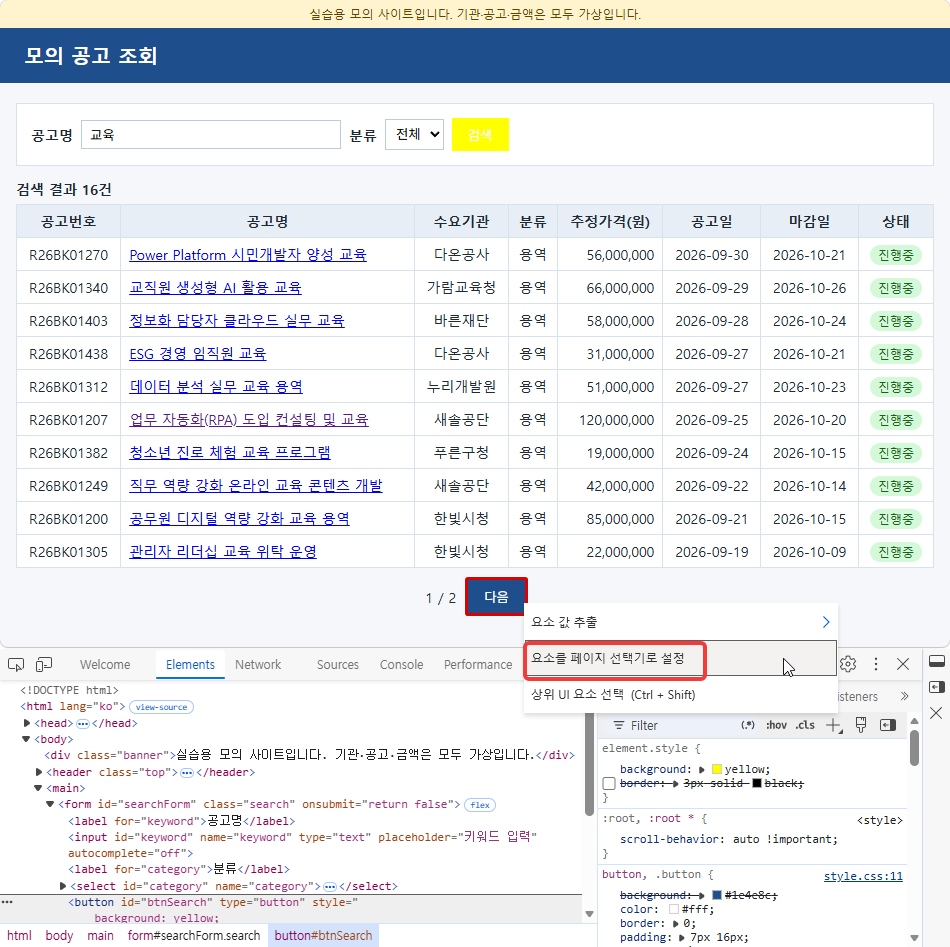Open DevTools settings gear
The height and width of the screenshot is (947, 950).
point(848,664)
